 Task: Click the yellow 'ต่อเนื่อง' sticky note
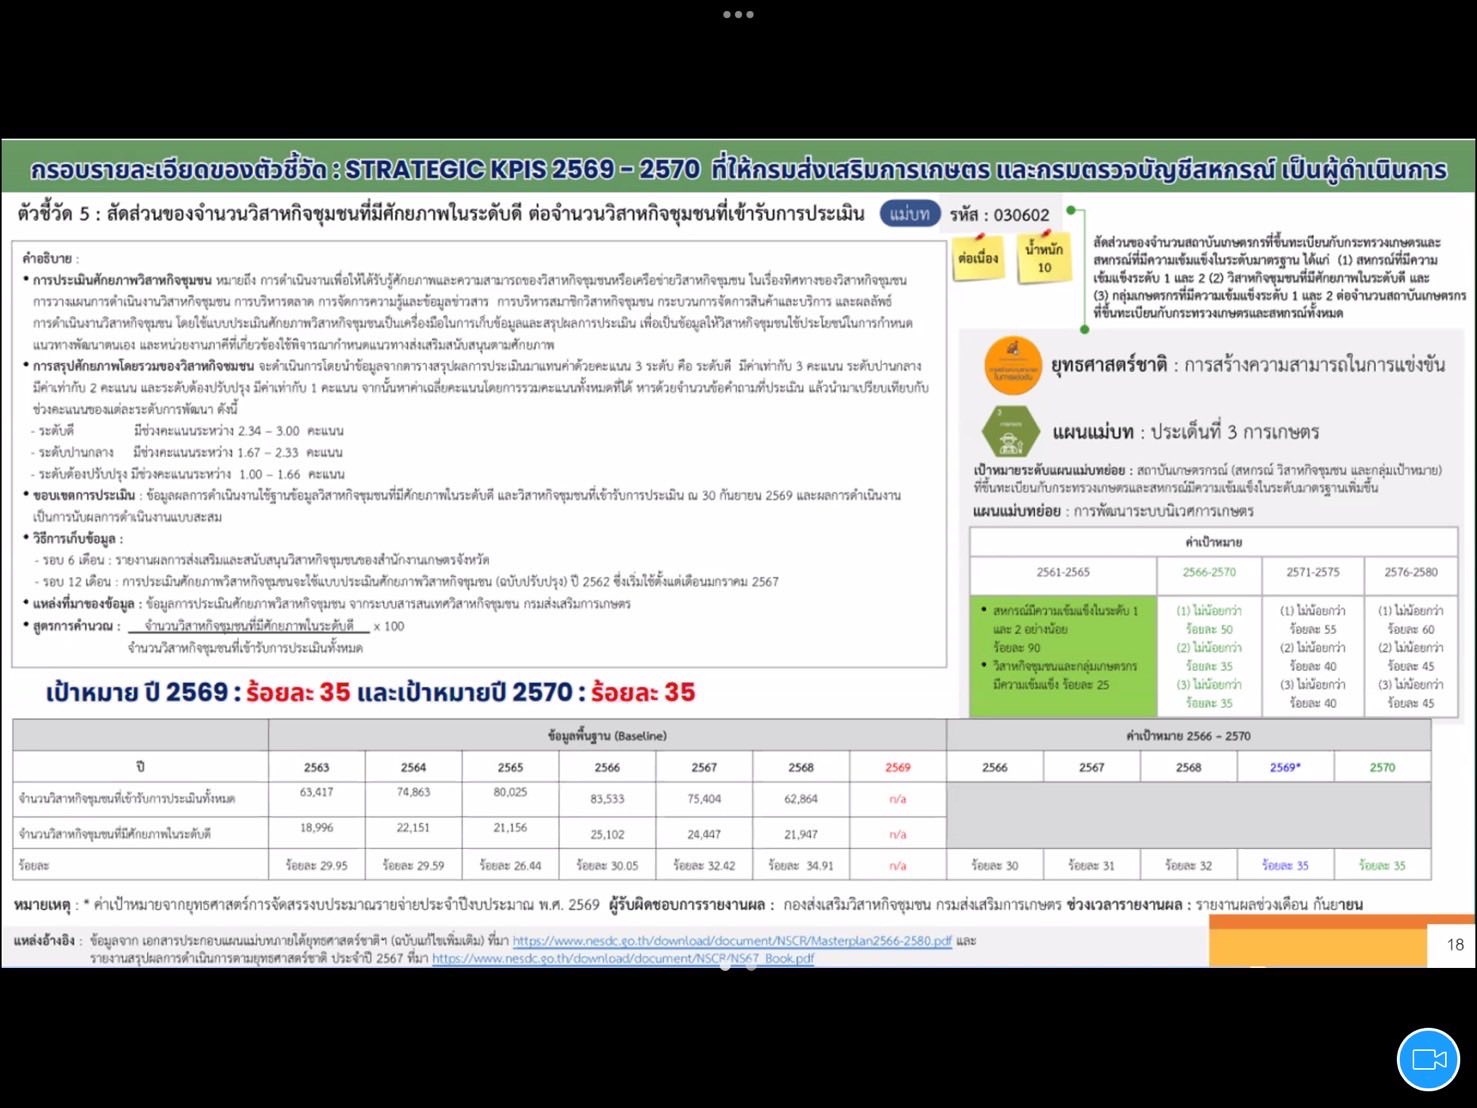click(x=978, y=258)
